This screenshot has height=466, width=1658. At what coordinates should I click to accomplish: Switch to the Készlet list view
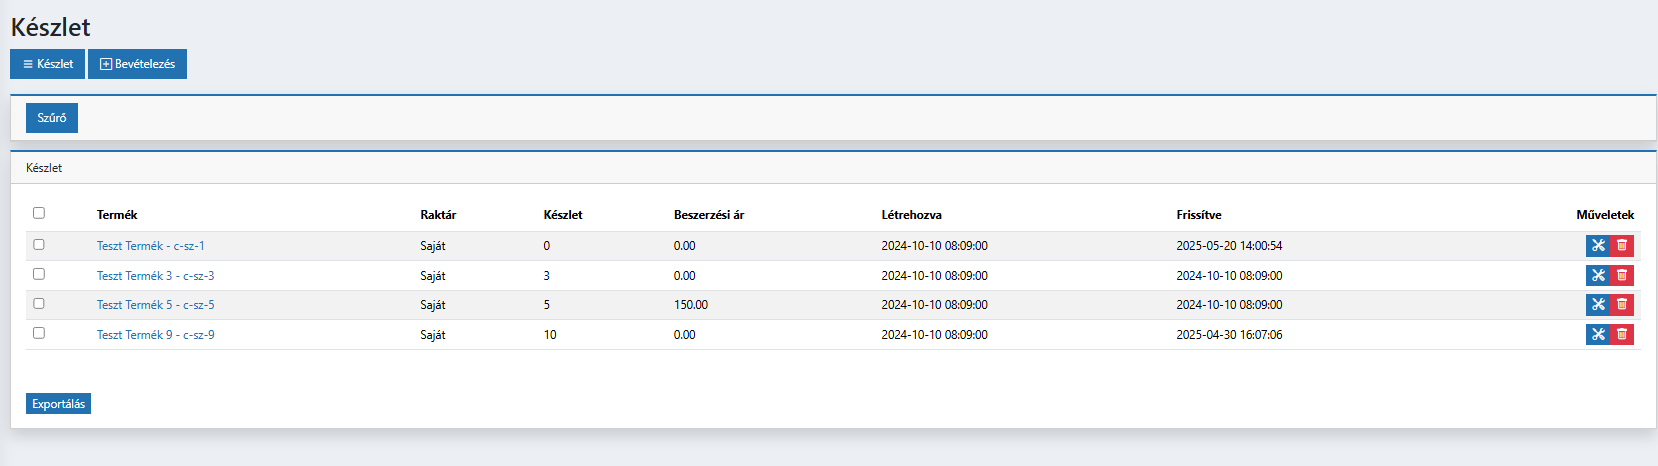(x=47, y=64)
